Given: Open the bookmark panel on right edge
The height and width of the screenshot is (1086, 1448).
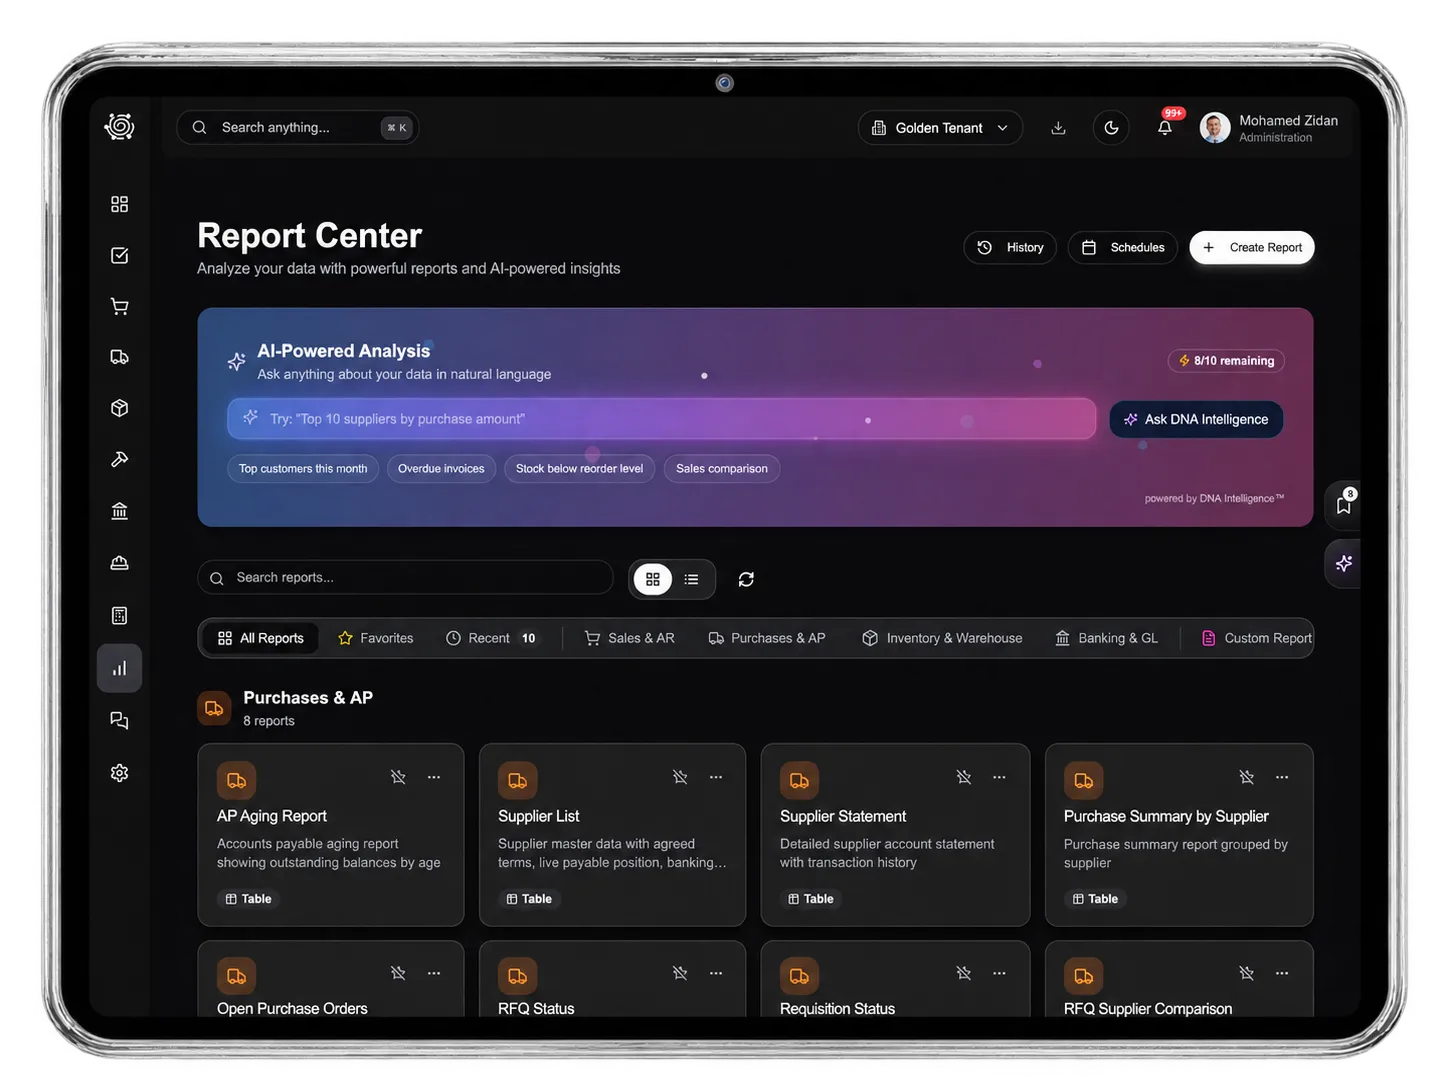Looking at the screenshot, I should click(1343, 505).
